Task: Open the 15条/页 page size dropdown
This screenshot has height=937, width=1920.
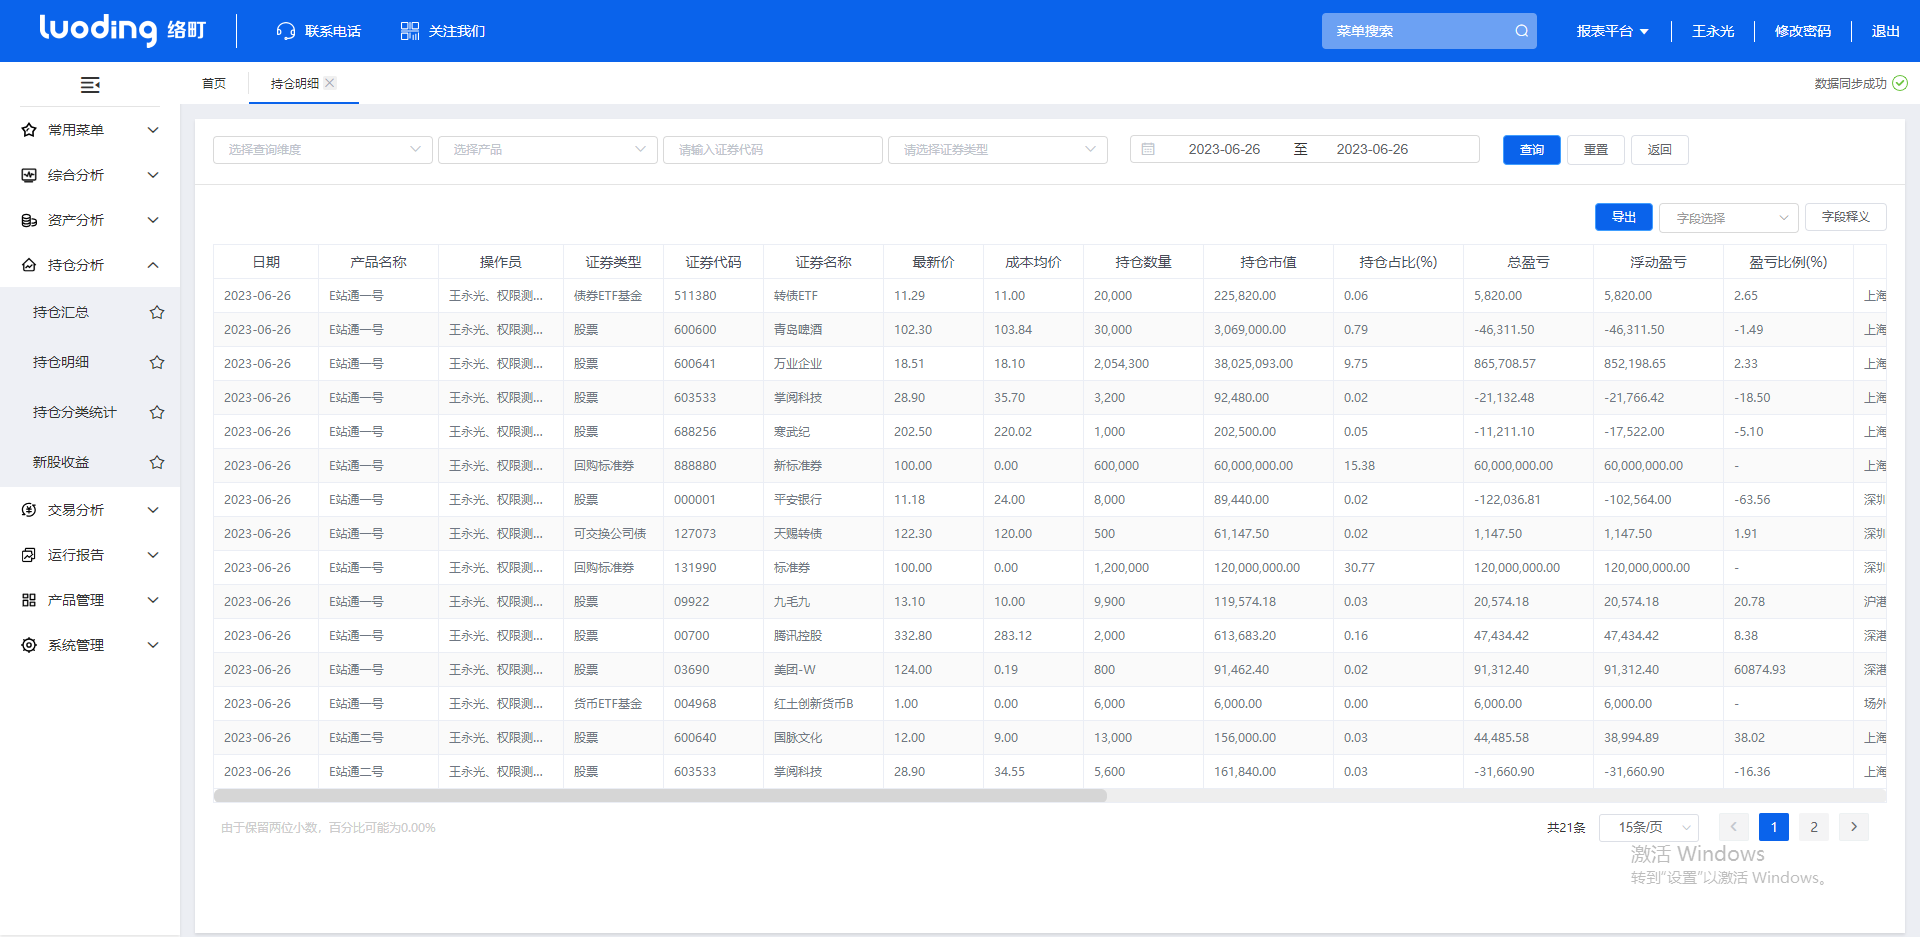Action: pos(1649,827)
